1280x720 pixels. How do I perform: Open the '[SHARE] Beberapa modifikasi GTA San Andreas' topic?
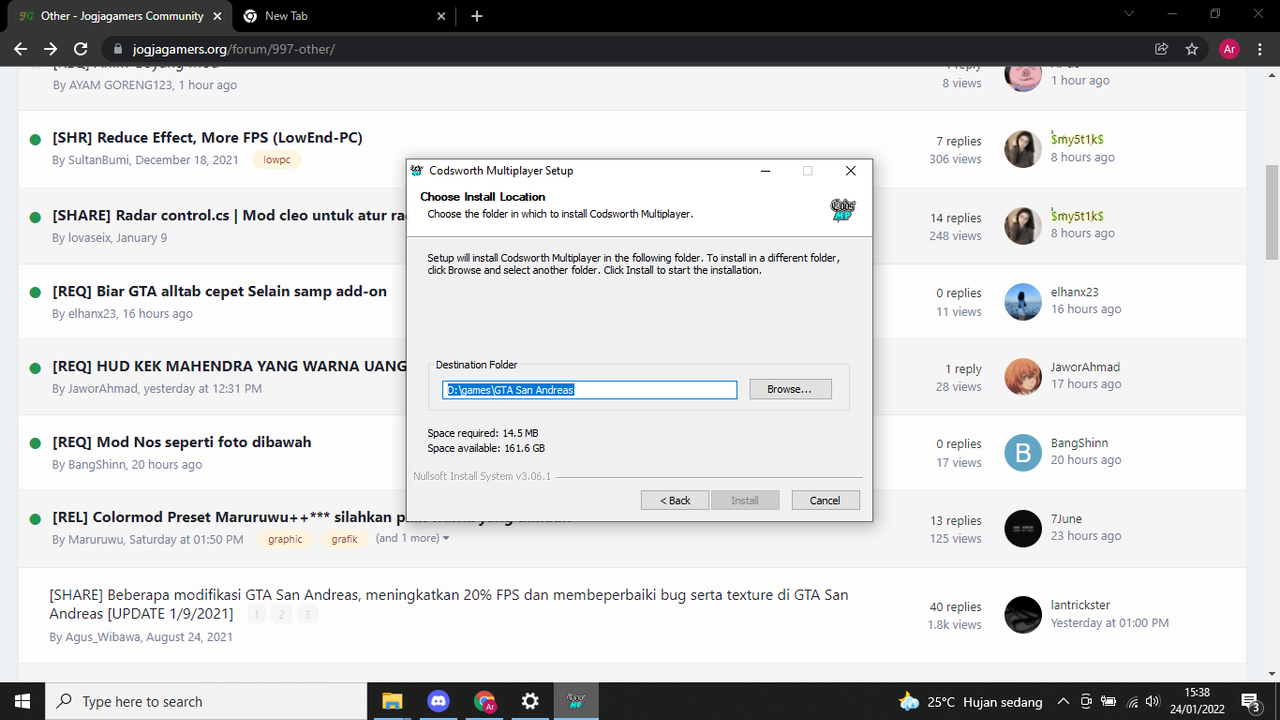click(x=449, y=603)
